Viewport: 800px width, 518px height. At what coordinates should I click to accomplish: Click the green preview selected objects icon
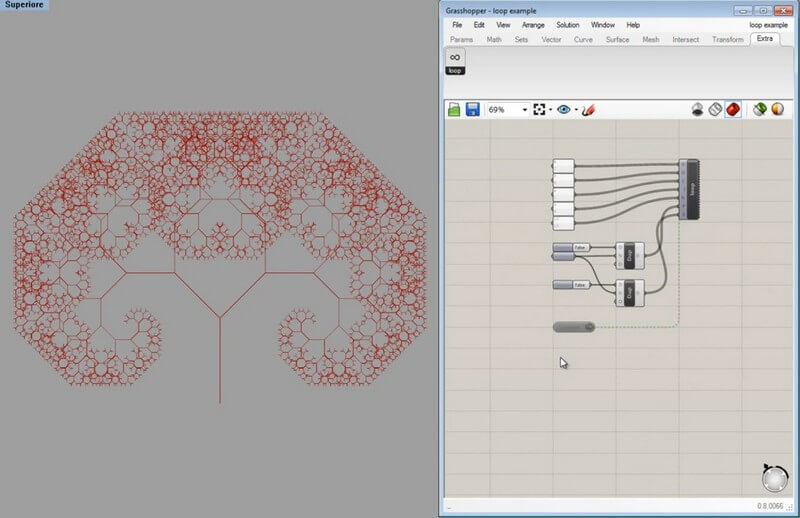pos(760,109)
